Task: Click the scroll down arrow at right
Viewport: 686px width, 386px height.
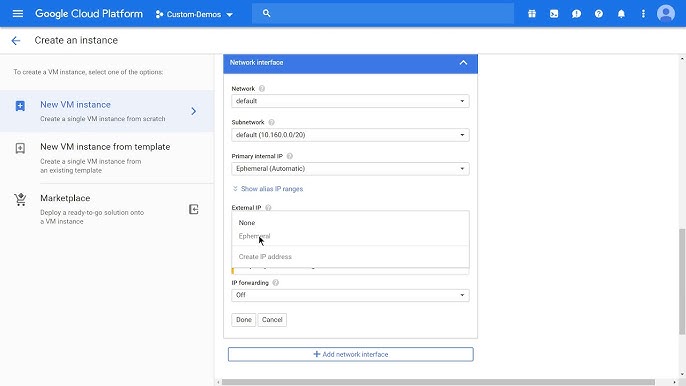Action: click(x=682, y=375)
